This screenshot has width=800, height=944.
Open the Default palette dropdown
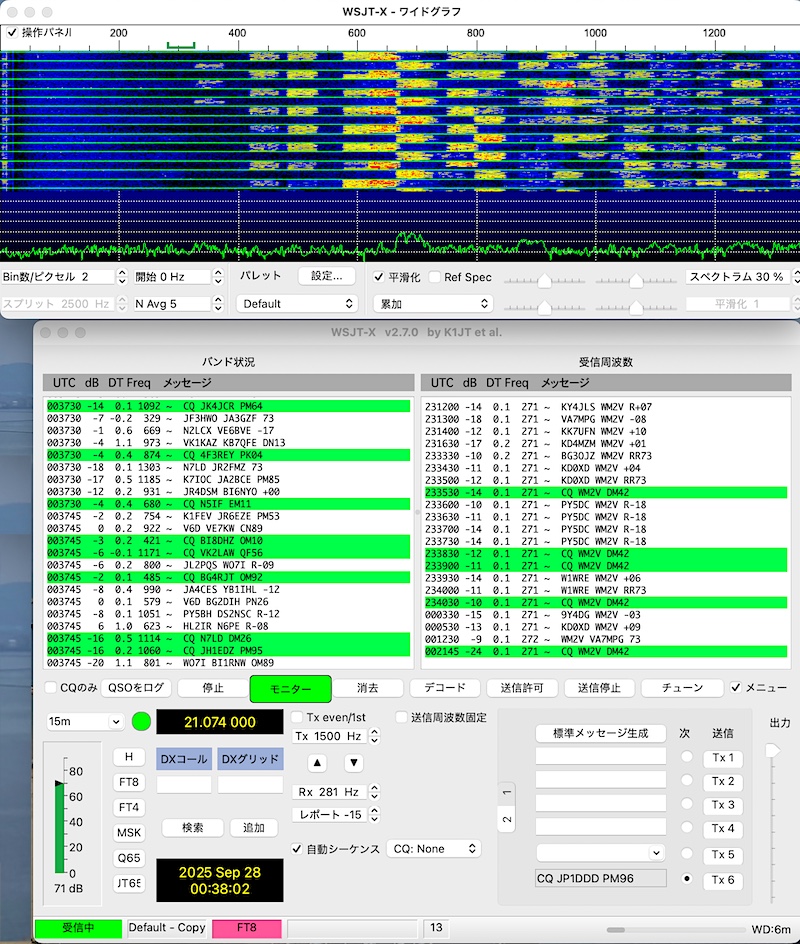(x=296, y=303)
